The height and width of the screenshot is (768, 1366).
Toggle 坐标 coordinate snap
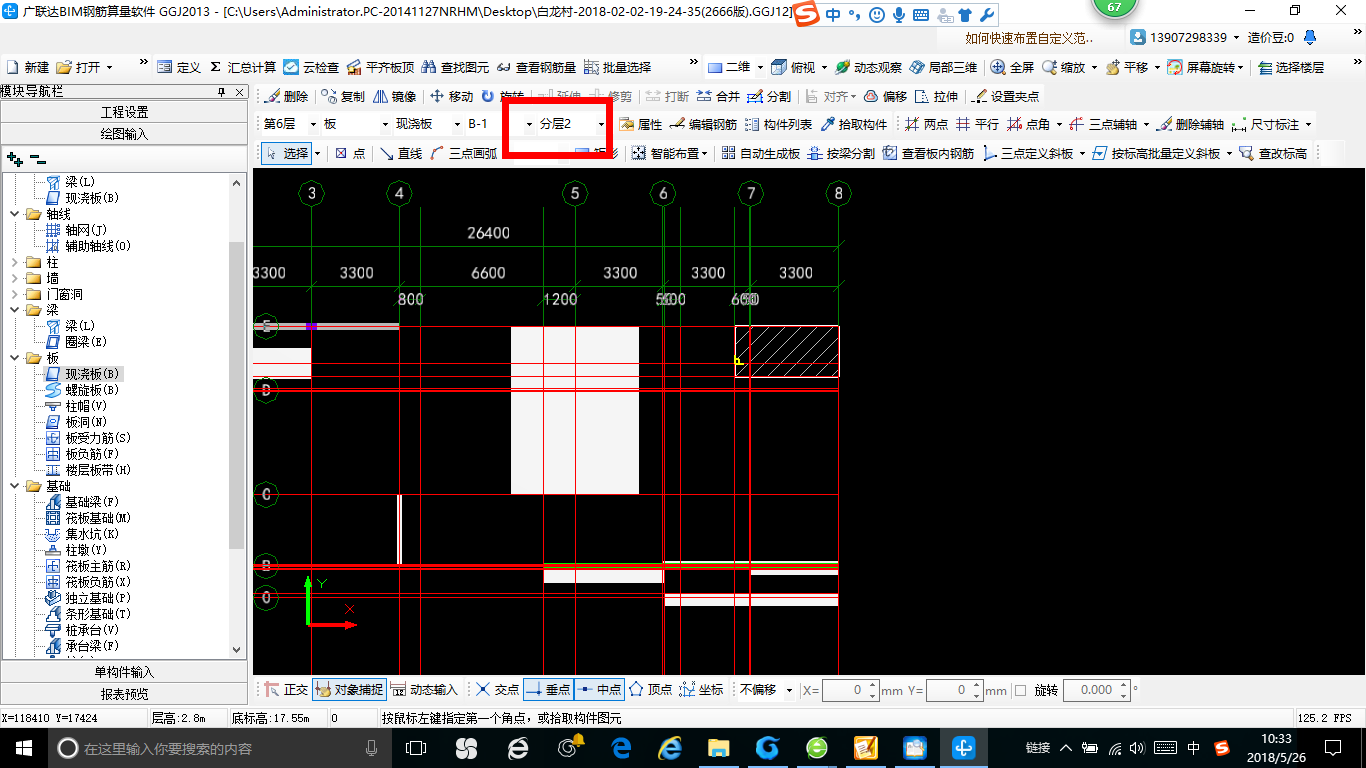pos(701,690)
